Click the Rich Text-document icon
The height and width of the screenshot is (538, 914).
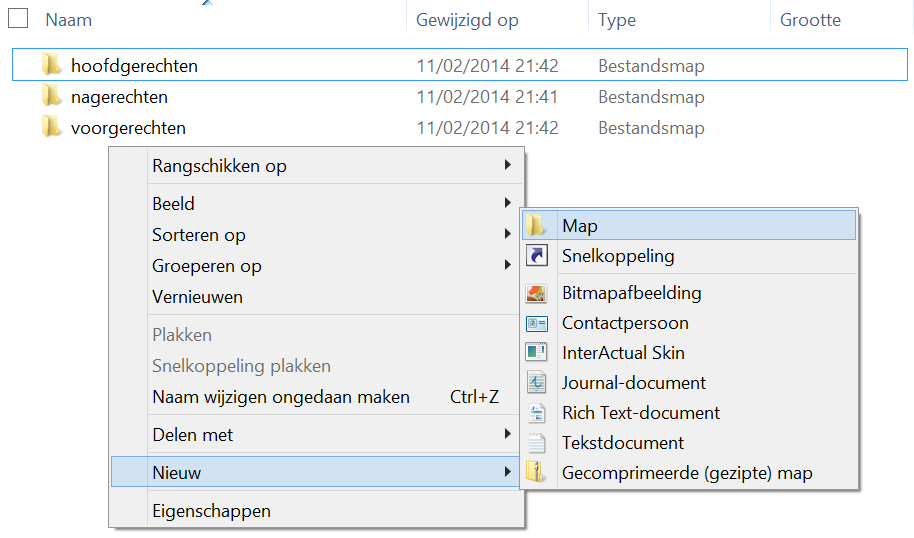coord(536,413)
